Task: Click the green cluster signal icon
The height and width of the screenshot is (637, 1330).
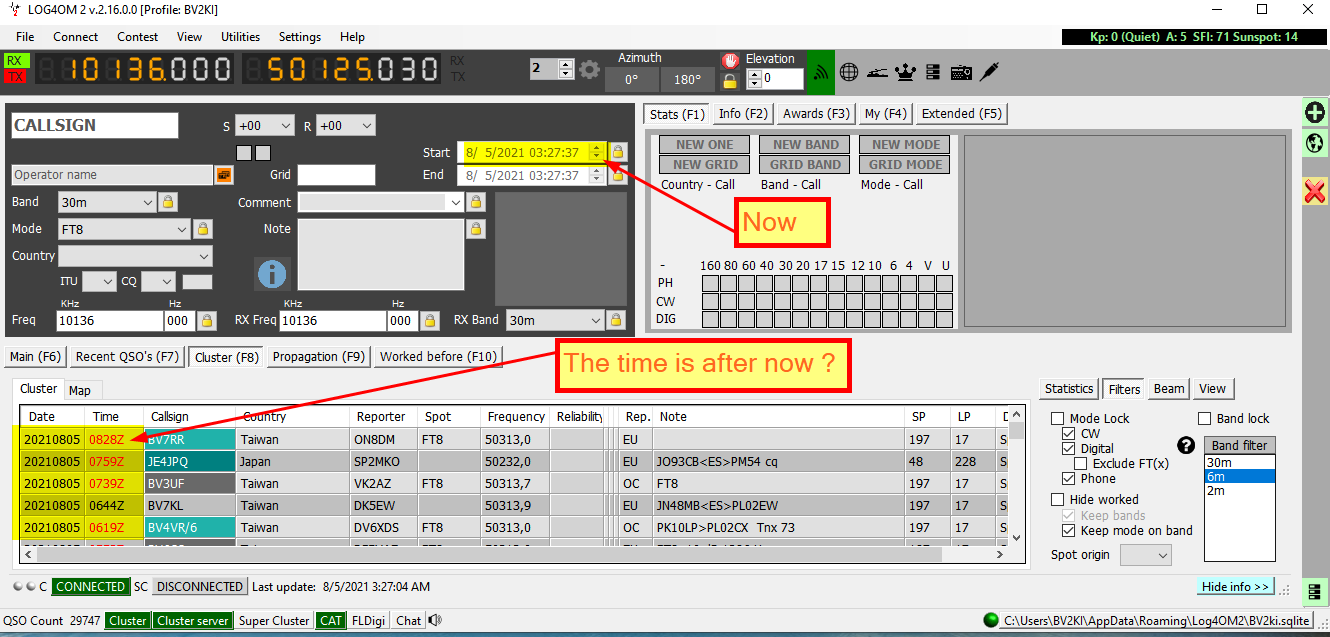Action: pyautogui.click(x=821, y=72)
